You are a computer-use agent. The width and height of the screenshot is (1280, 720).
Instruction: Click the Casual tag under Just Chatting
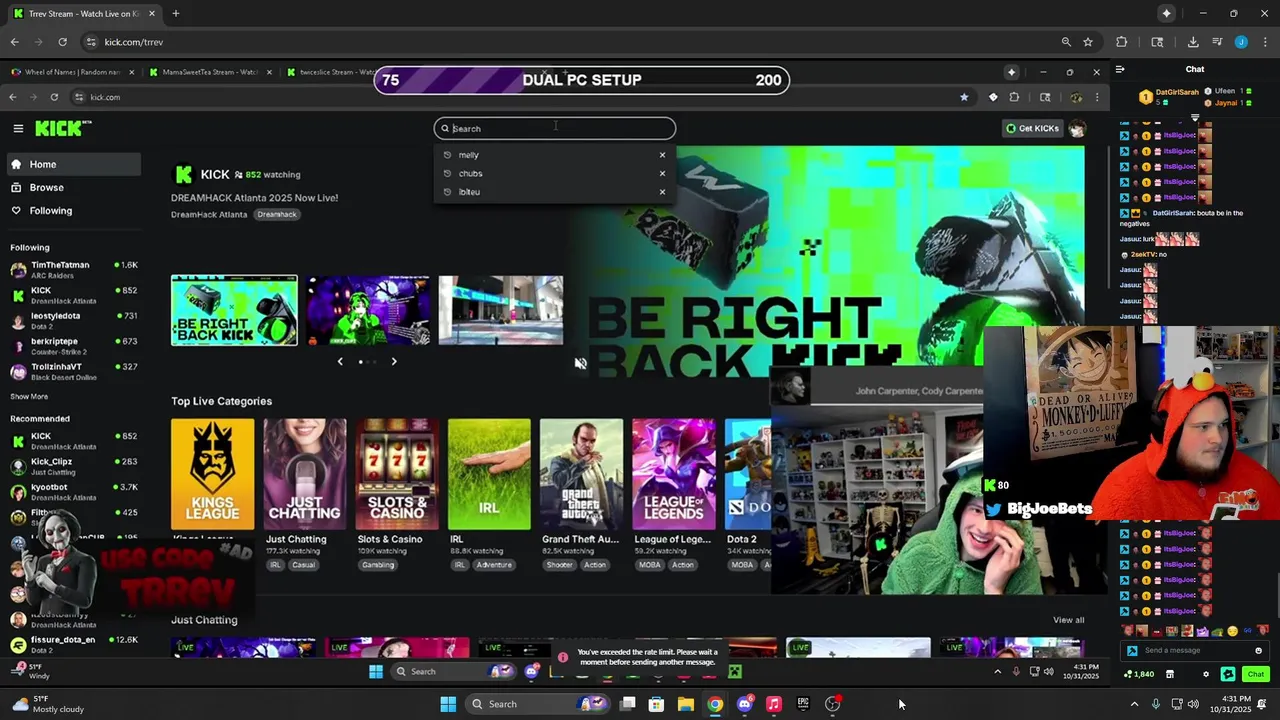[x=303, y=565]
